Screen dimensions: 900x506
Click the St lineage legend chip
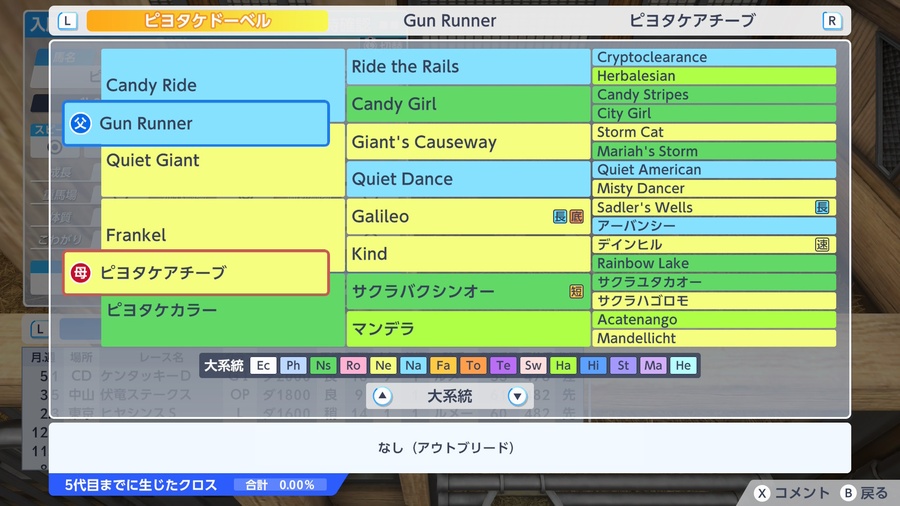[x=623, y=365]
